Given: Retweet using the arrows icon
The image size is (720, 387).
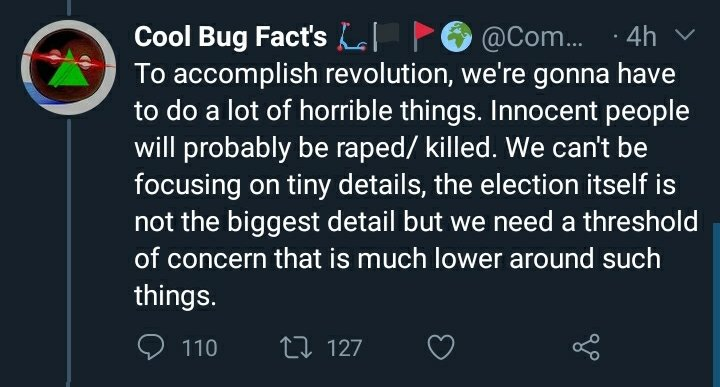Looking at the screenshot, I should tap(296, 348).
